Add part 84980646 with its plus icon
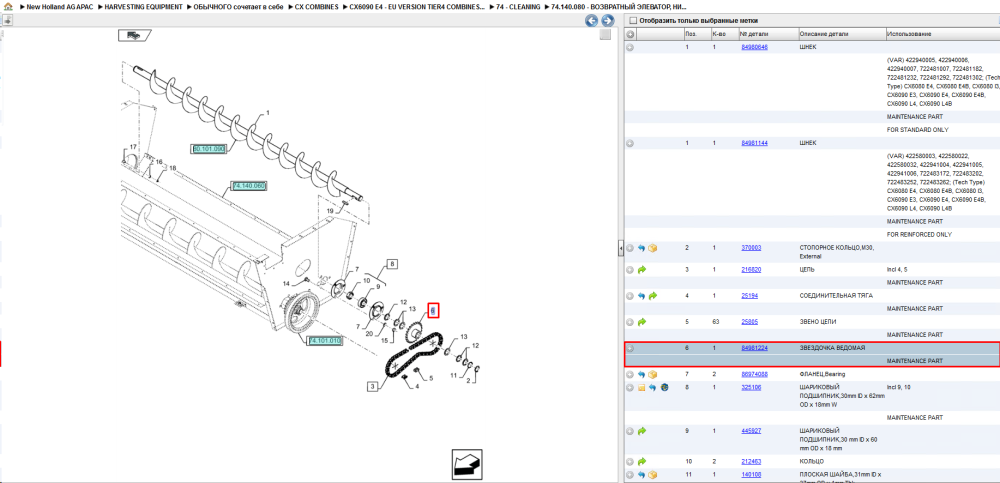This screenshot has height=483, width=1000. pyautogui.click(x=630, y=47)
